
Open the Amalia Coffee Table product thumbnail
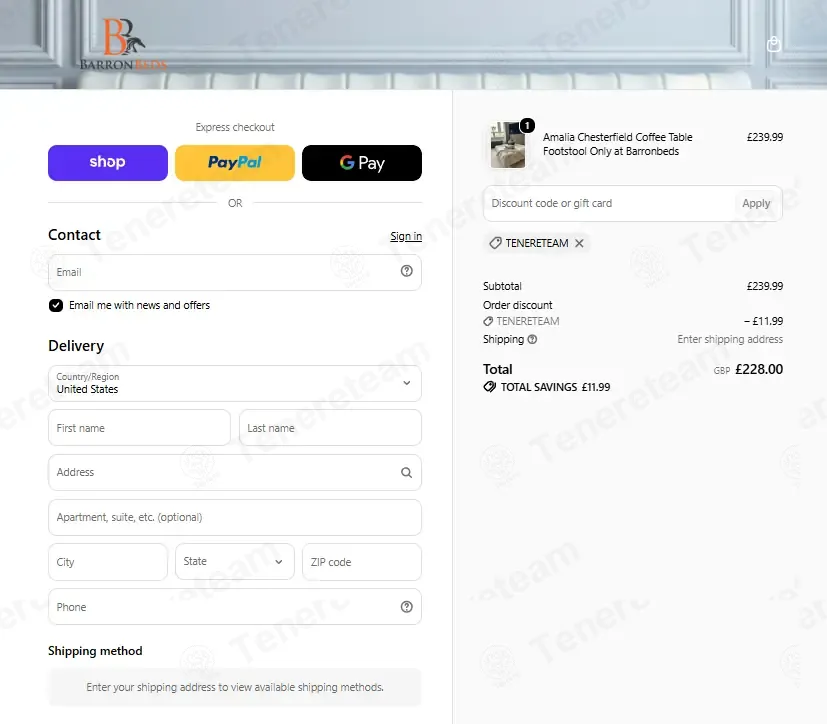(x=507, y=144)
